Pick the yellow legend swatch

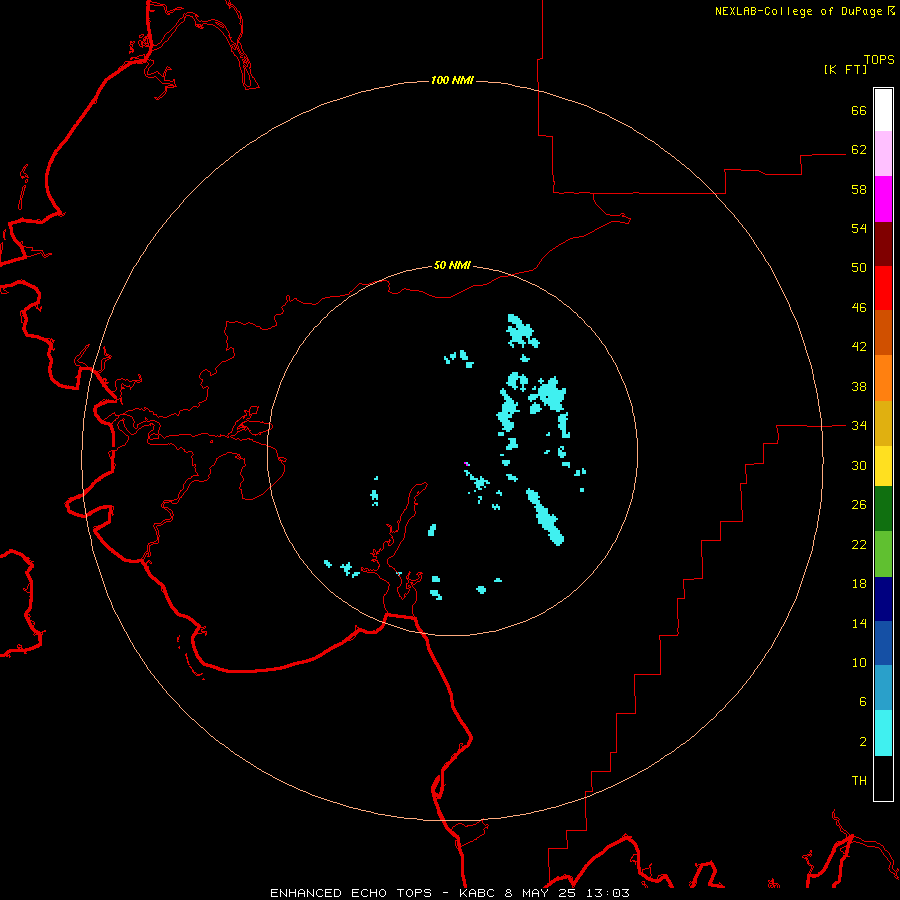[x=883, y=466]
